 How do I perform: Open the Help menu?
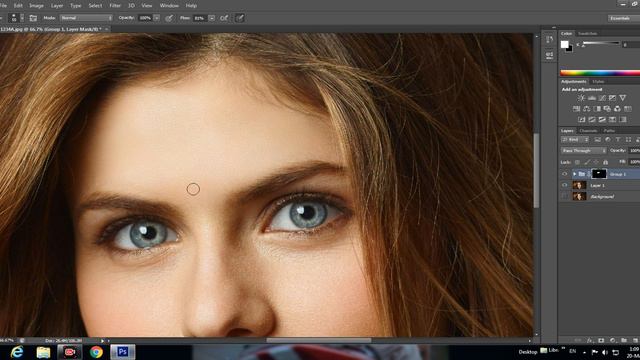(191, 6)
